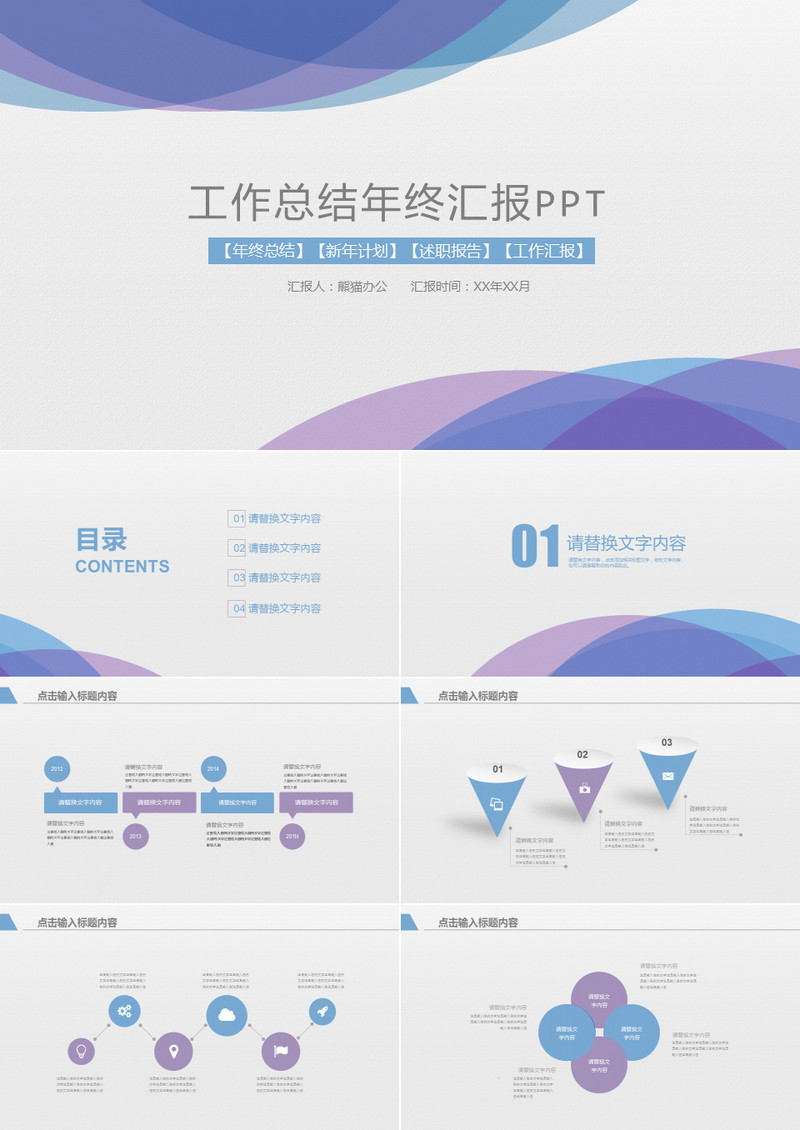This screenshot has height=1130, width=800.
Task: Select right blue circle in four-circle diagram
Action: (x=631, y=1032)
